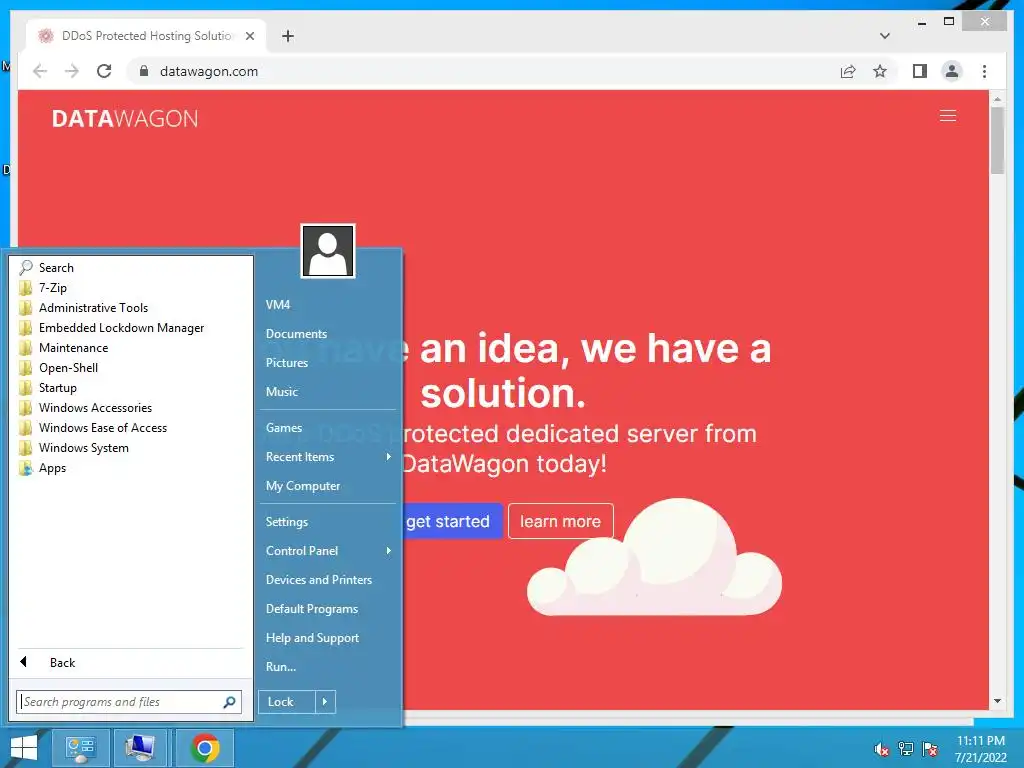Click the network tray icon
The height and width of the screenshot is (768, 1024).
(906, 749)
